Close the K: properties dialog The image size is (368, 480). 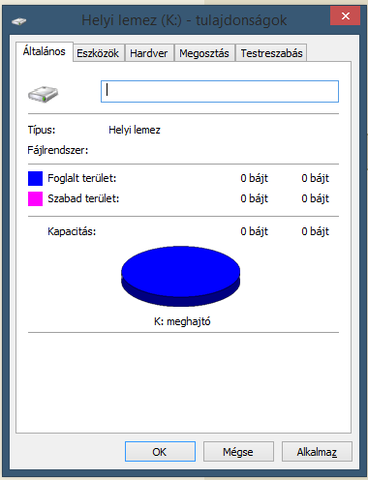[x=345, y=16]
